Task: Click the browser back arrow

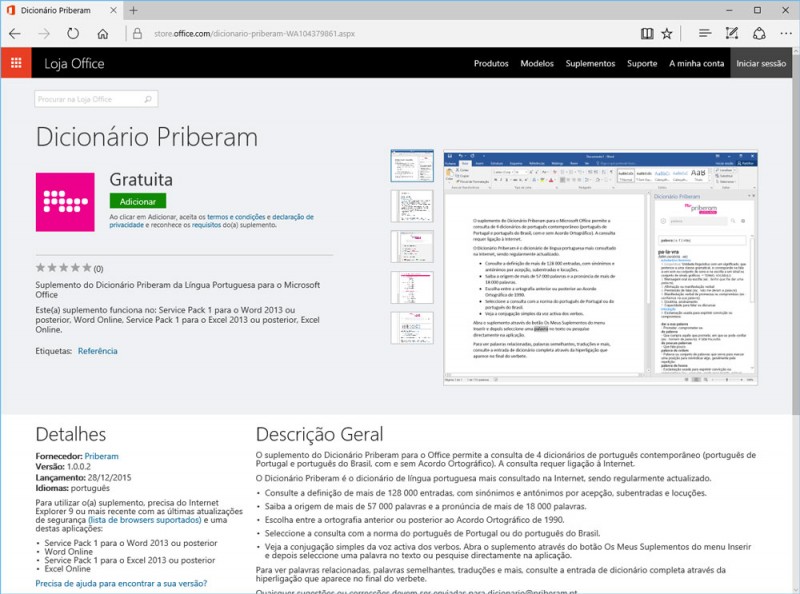Action: [15, 33]
